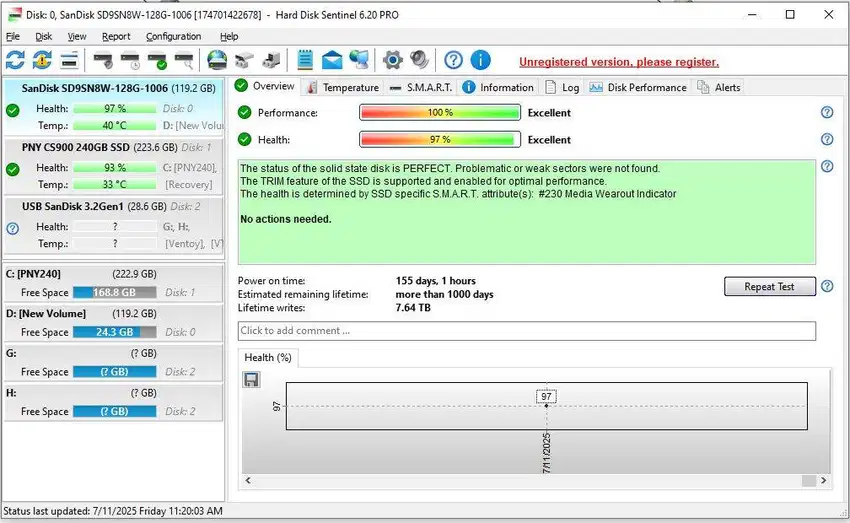The height and width of the screenshot is (523, 850).
Task: Switch to the Overview tab
Action: click(x=266, y=86)
